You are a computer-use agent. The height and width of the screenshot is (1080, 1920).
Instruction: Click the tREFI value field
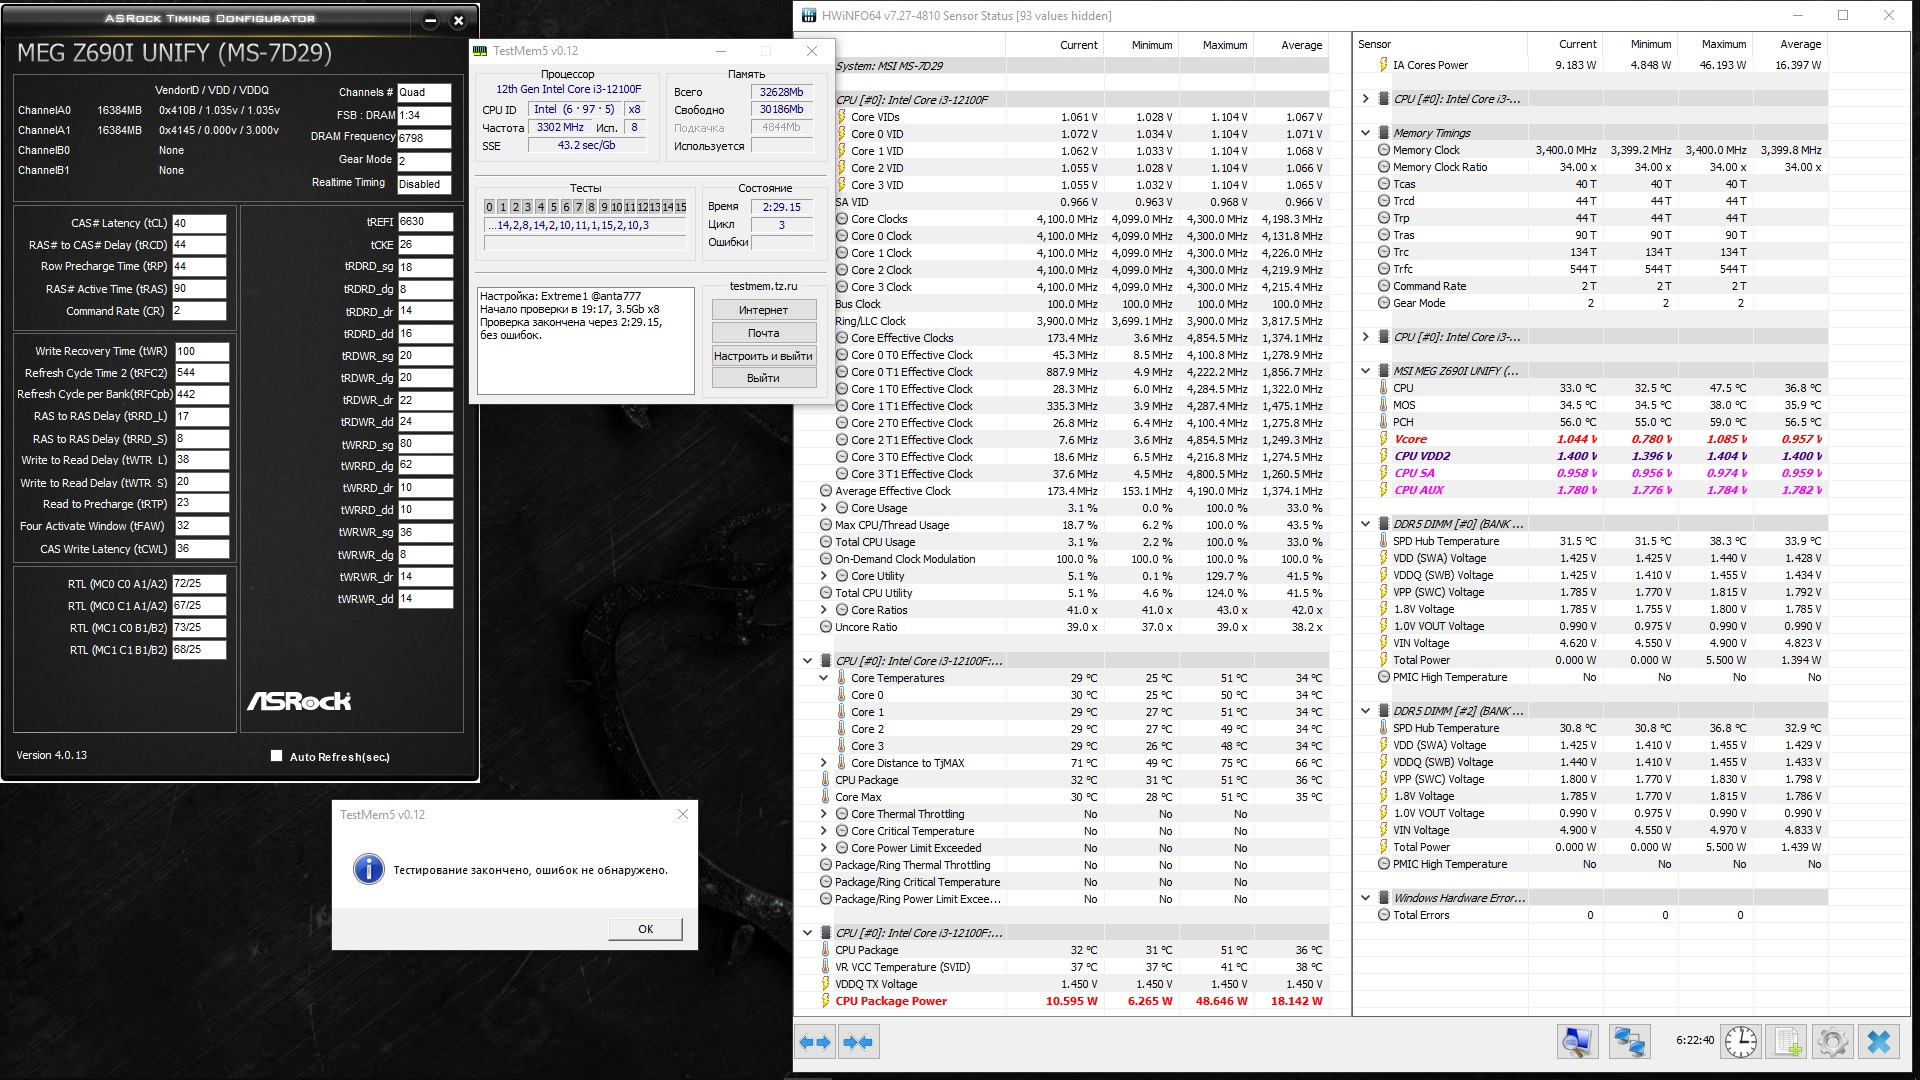[x=424, y=222]
